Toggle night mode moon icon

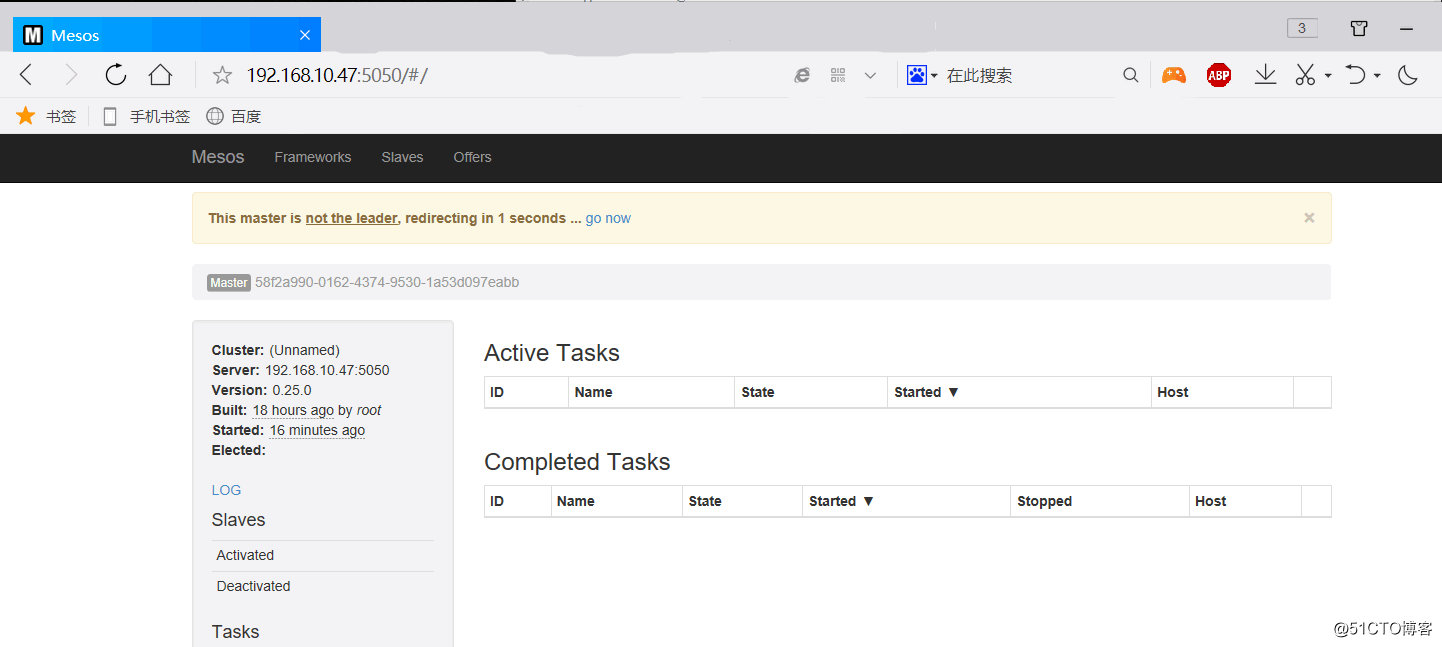pos(1408,75)
